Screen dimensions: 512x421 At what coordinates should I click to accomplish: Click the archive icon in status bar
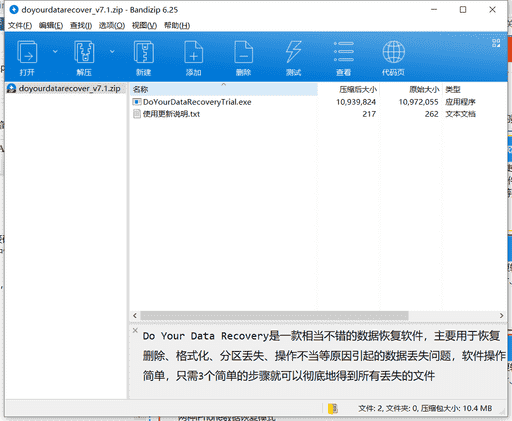(x=333, y=408)
